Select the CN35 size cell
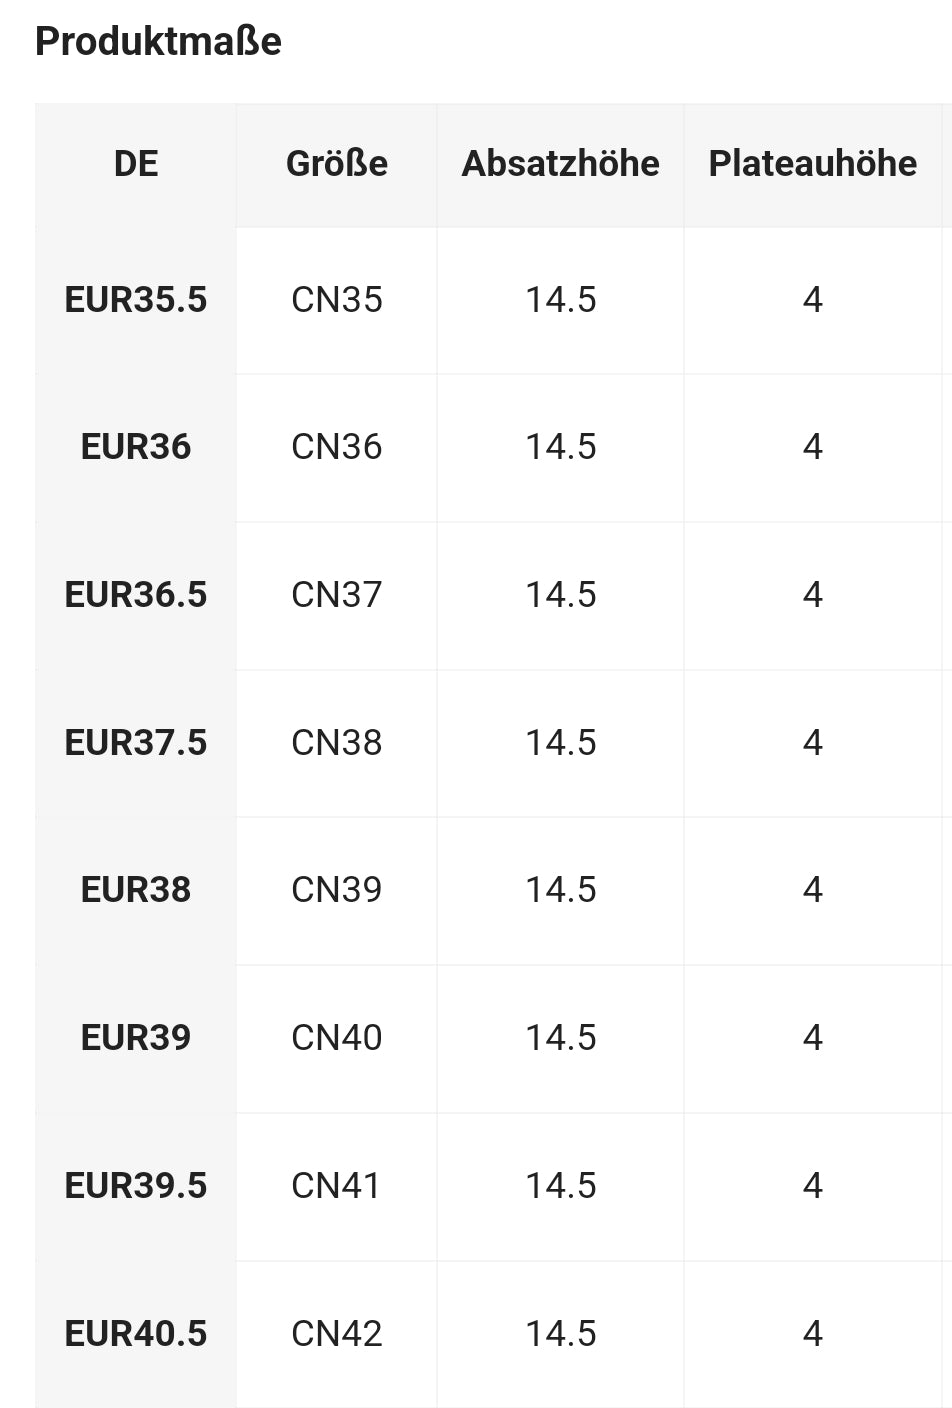Image resolution: width=952 pixels, height=1408 pixels. (337, 300)
